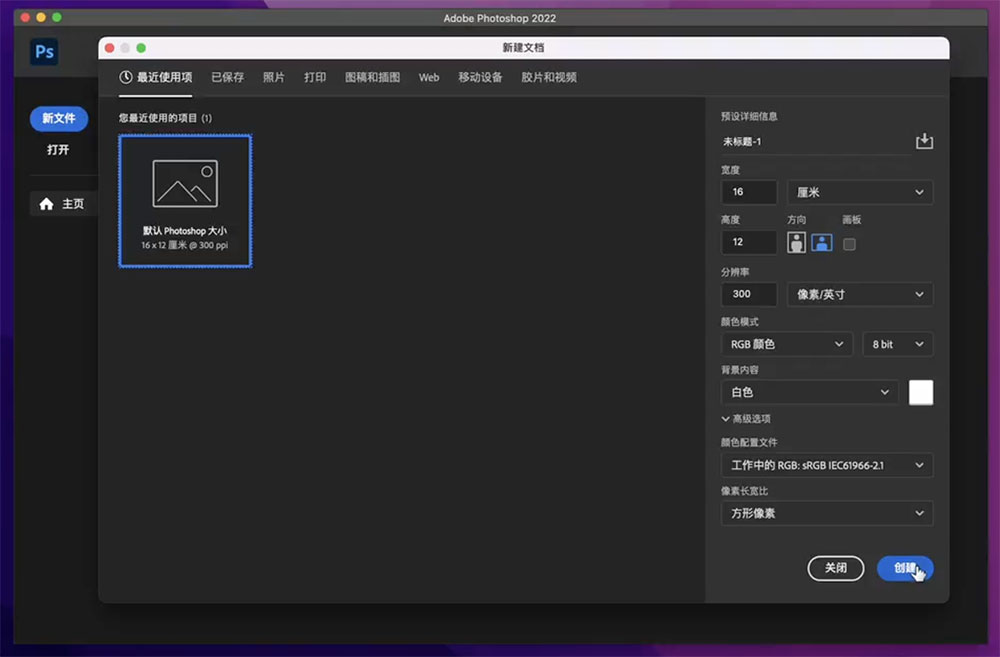The width and height of the screenshot is (1000, 657).
Task: Close the 新建文档 dialog with red button
Action: (110, 48)
